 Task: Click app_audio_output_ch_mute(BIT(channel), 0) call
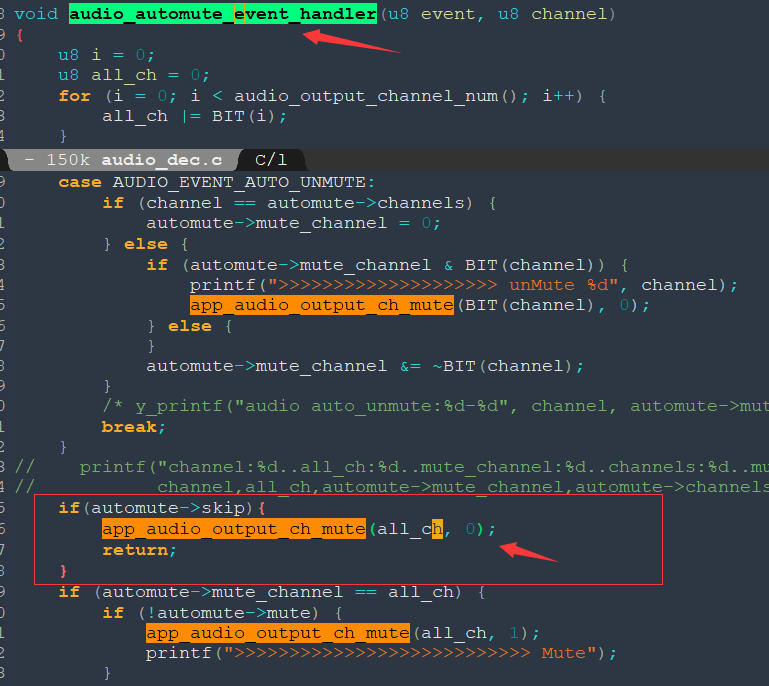(x=420, y=305)
